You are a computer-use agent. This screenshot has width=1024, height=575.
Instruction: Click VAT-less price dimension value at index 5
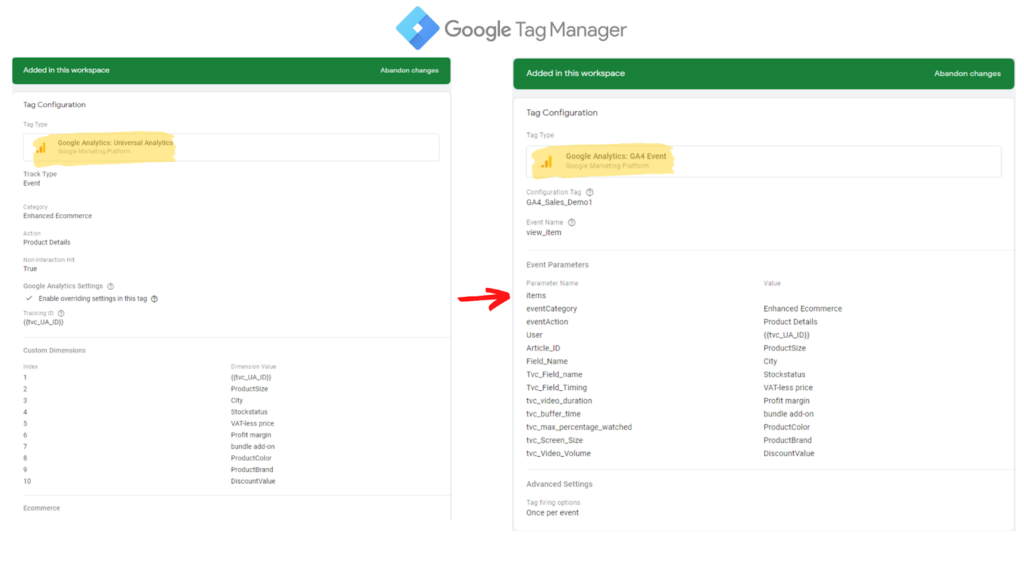252,423
